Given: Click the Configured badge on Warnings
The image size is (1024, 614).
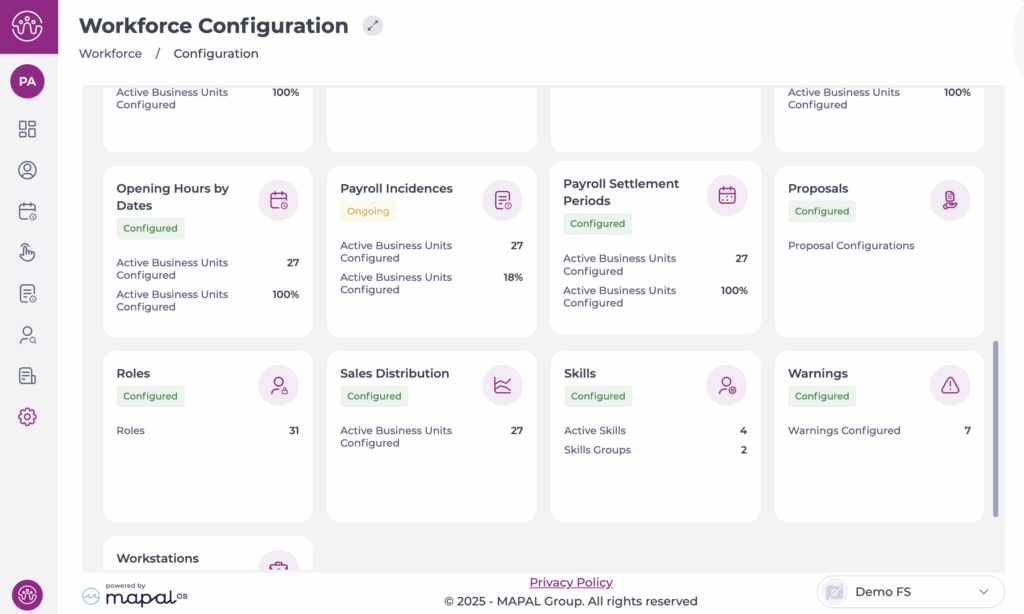Looking at the screenshot, I should tap(822, 396).
